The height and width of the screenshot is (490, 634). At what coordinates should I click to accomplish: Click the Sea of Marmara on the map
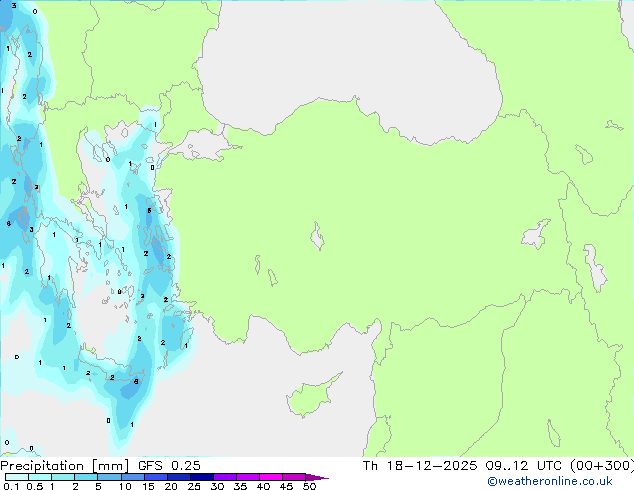click(206, 146)
